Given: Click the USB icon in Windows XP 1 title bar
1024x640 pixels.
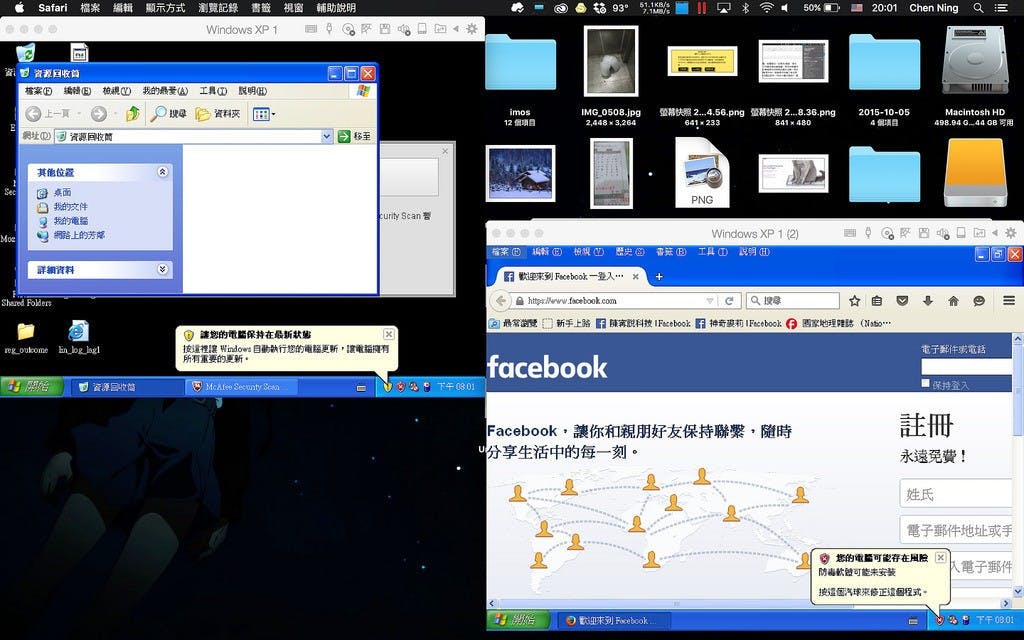Looking at the screenshot, I should 329,29.
